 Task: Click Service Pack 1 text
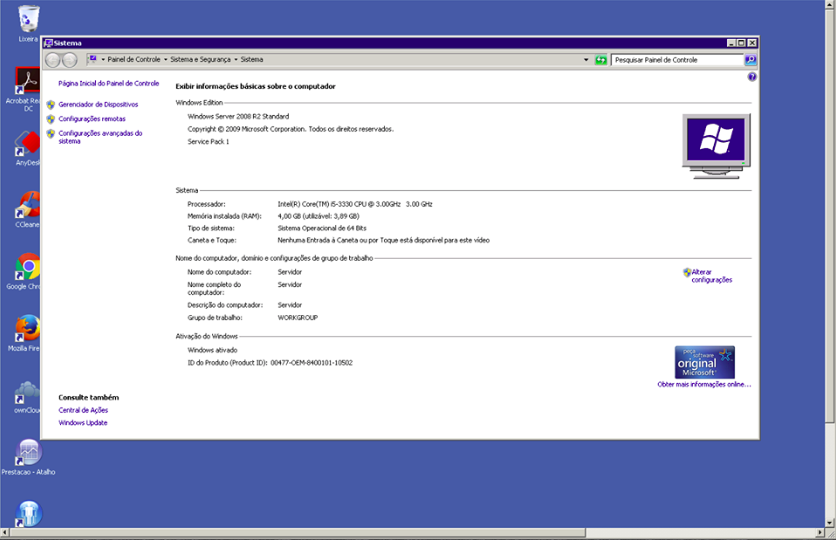coord(208,142)
